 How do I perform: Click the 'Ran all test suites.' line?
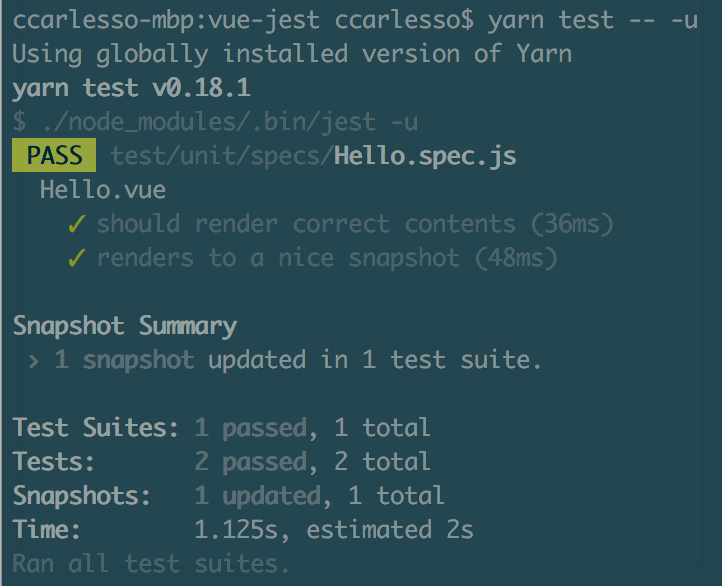(x=151, y=564)
